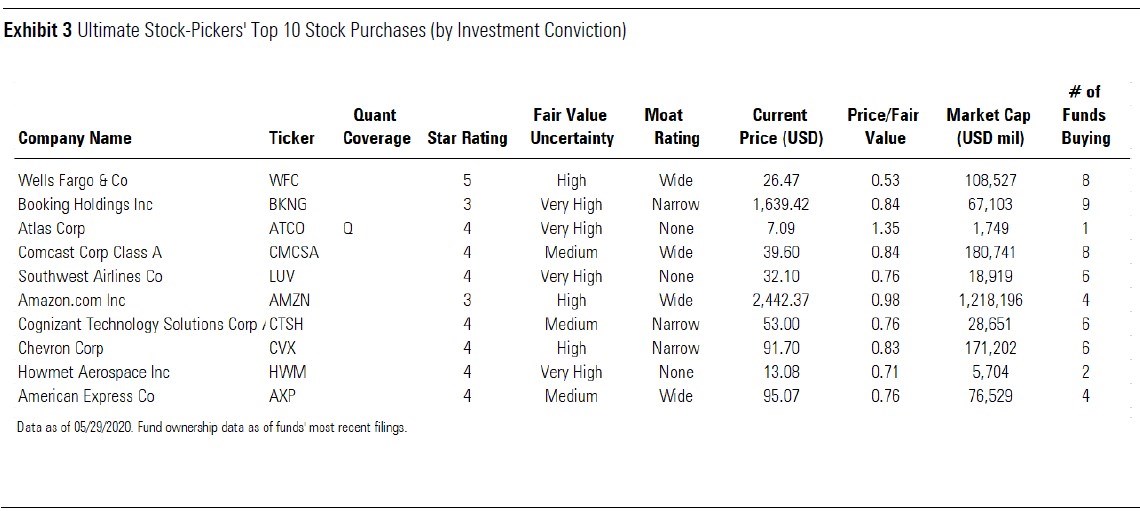Select Howmet Aerospace Inc name
The height and width of the screenshot is (511, 1140).
[94, 373]
